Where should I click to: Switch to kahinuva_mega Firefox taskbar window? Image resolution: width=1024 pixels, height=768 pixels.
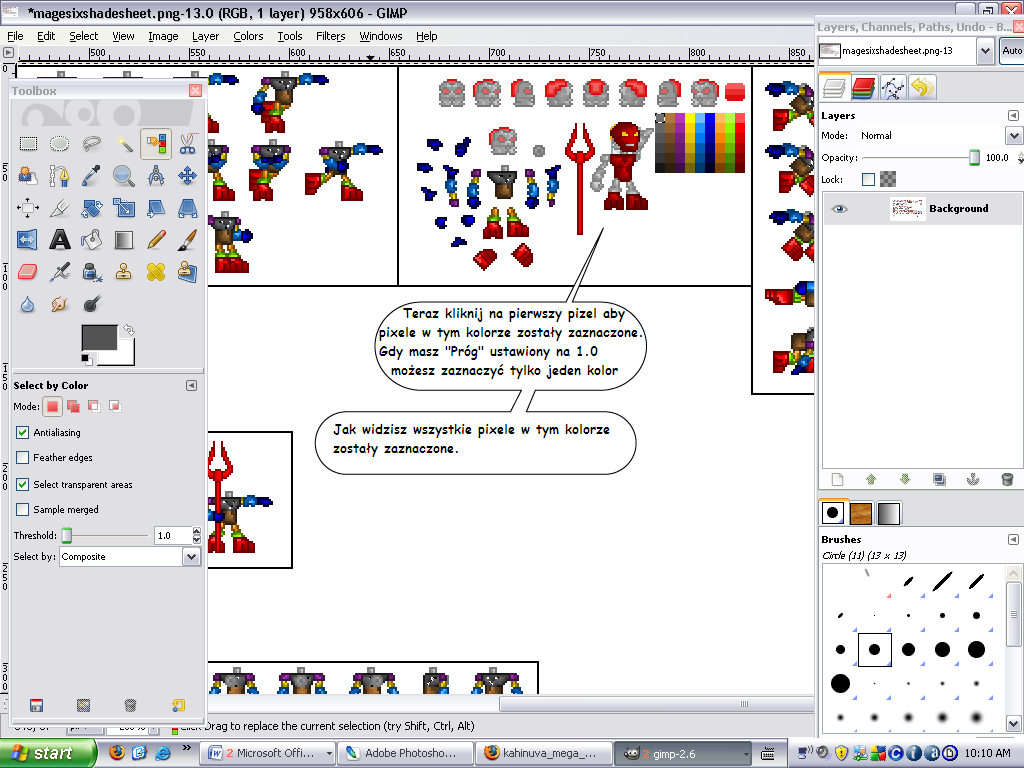545,754
